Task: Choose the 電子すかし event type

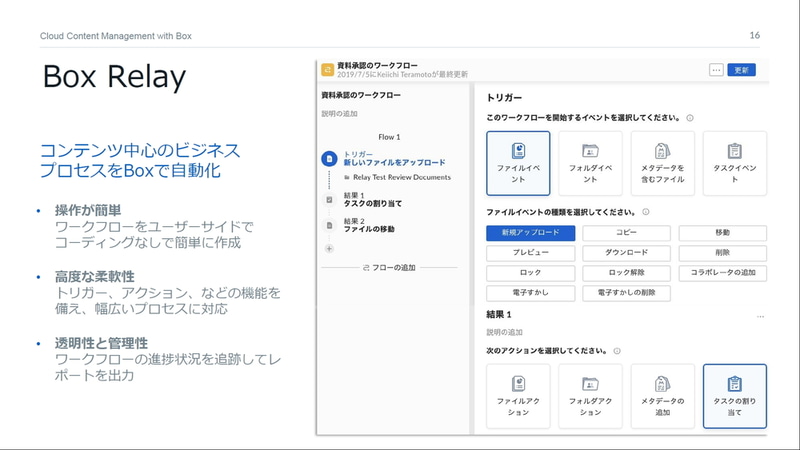Action: coord(531,293)
